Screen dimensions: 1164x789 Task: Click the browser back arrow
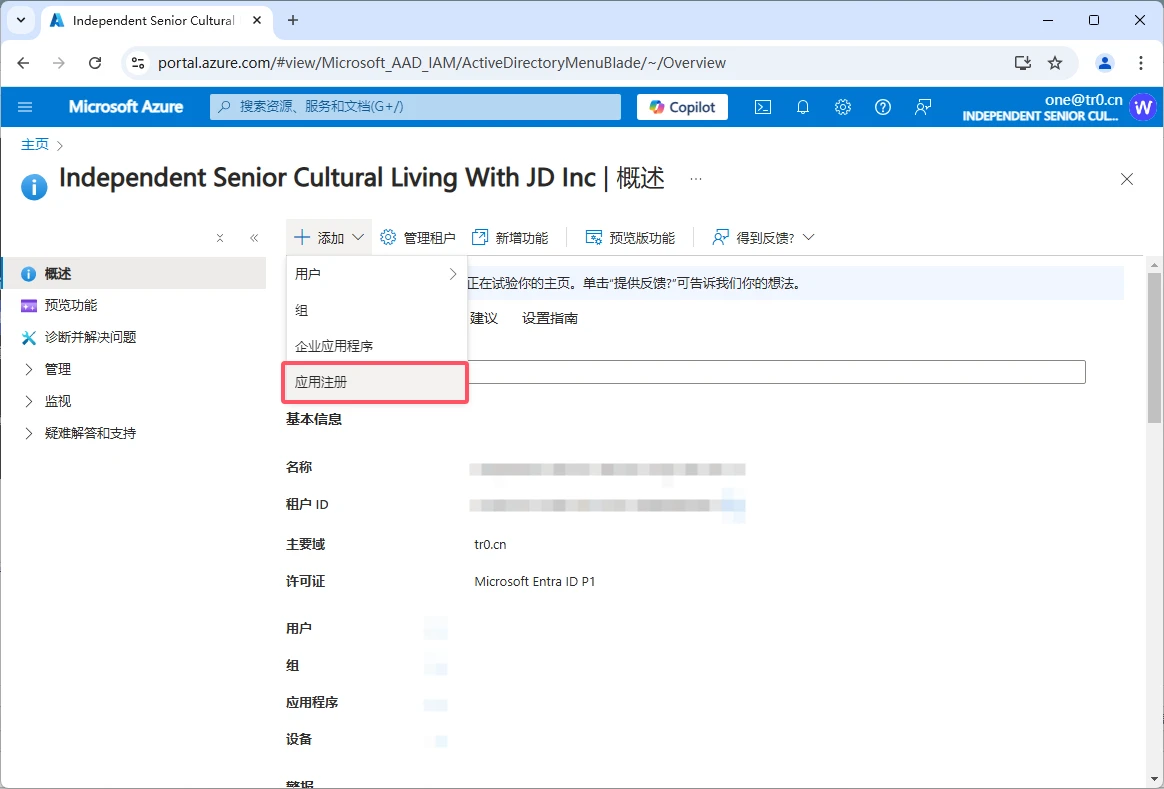coord(23,63)
